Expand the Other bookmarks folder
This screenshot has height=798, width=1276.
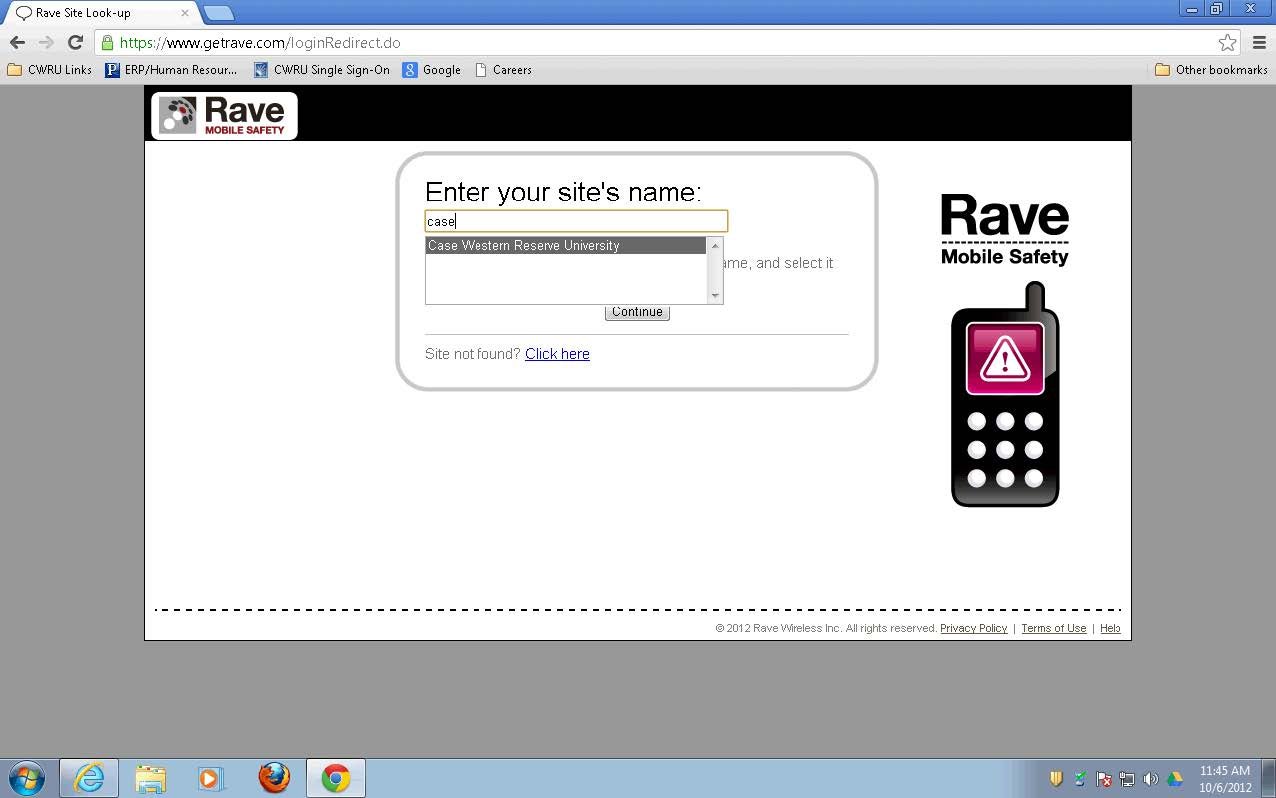click(1211, 70)
